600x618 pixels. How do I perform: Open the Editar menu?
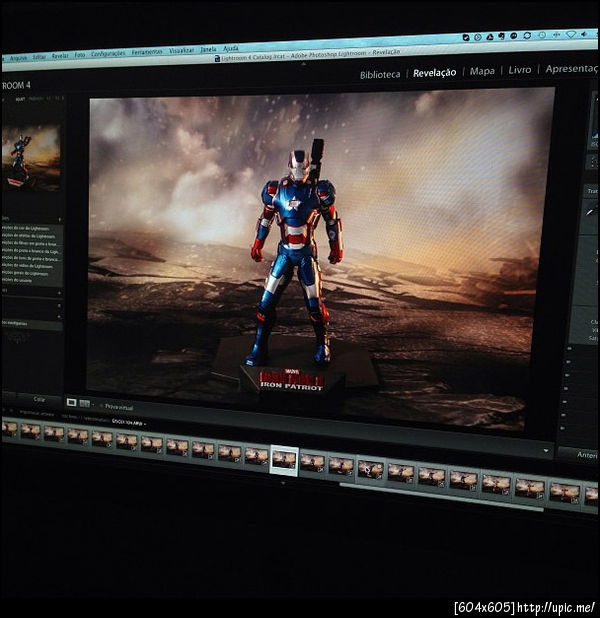point(39,57)
